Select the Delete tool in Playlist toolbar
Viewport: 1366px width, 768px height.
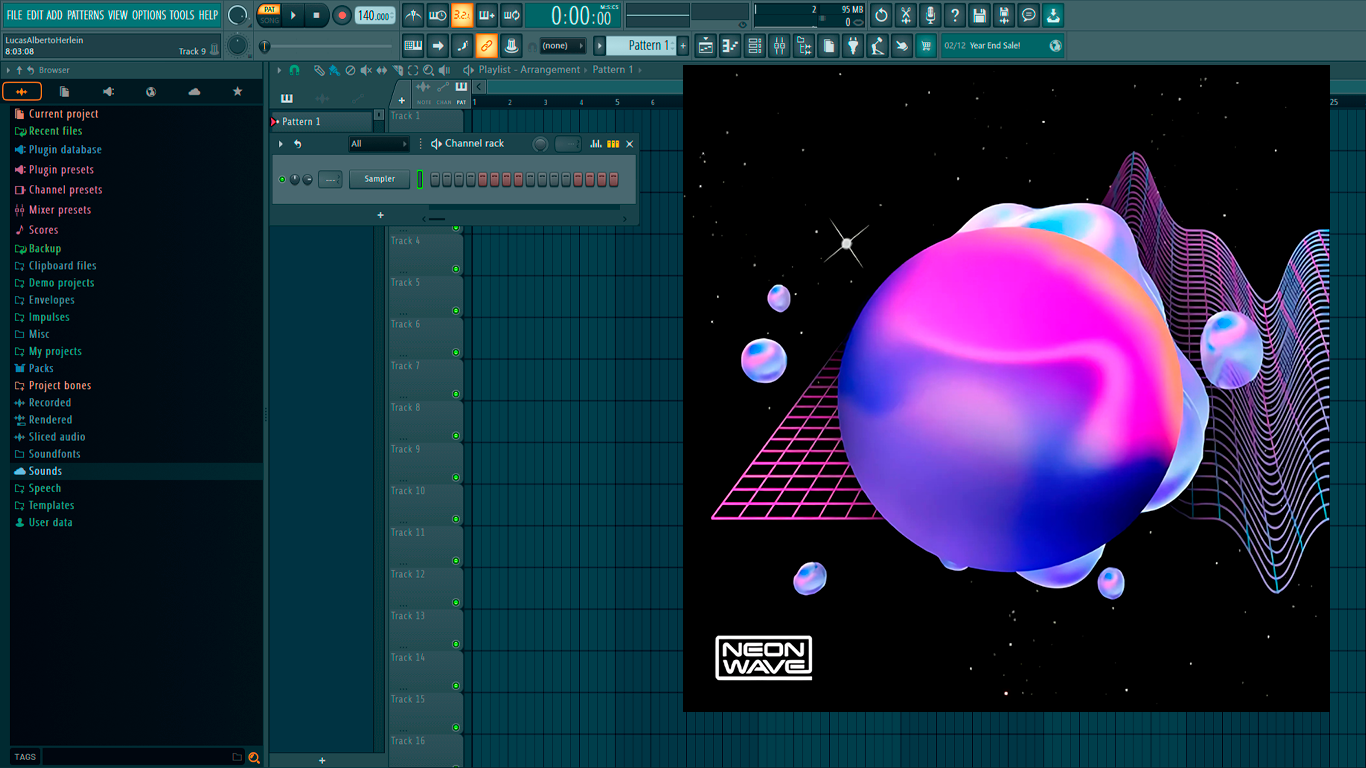pos(350,70)
